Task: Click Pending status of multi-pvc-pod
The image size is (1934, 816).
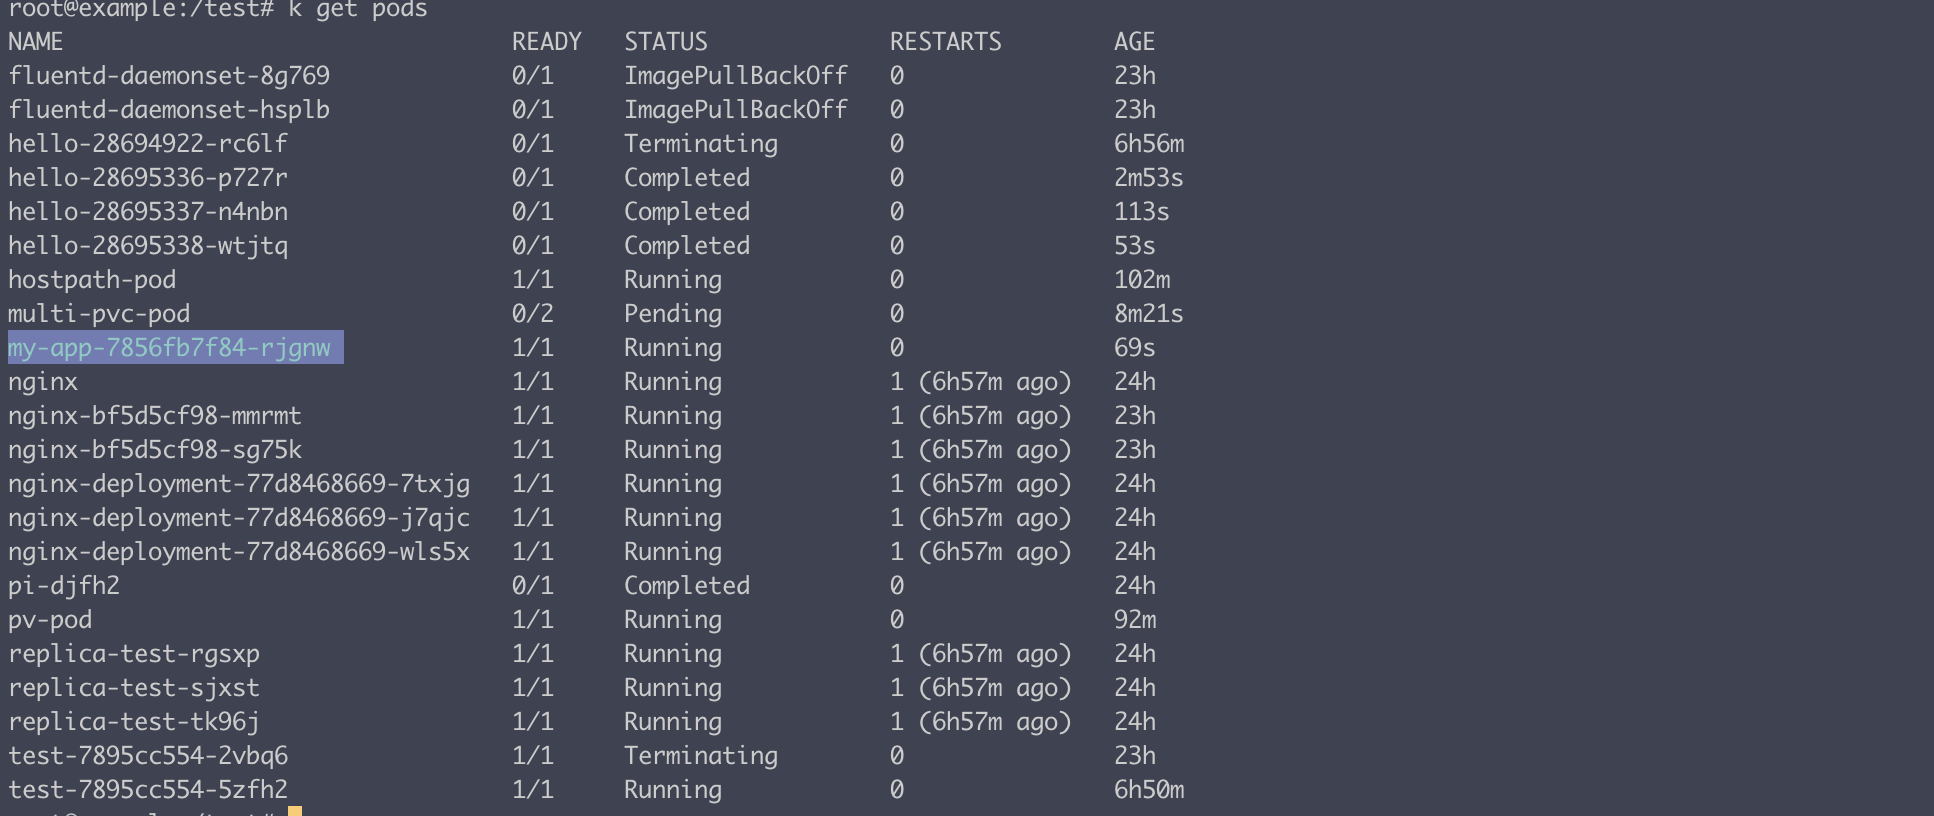Action: coord(672,314)
